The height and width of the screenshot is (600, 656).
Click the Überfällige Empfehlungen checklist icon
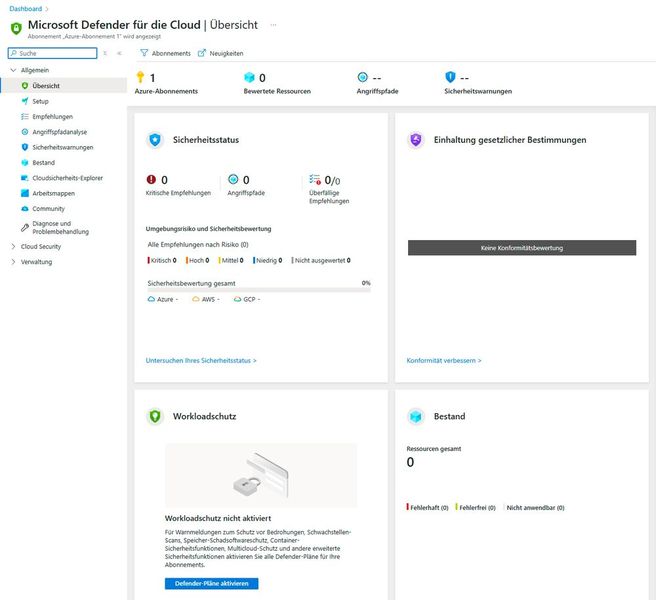(x=315, y=179)
